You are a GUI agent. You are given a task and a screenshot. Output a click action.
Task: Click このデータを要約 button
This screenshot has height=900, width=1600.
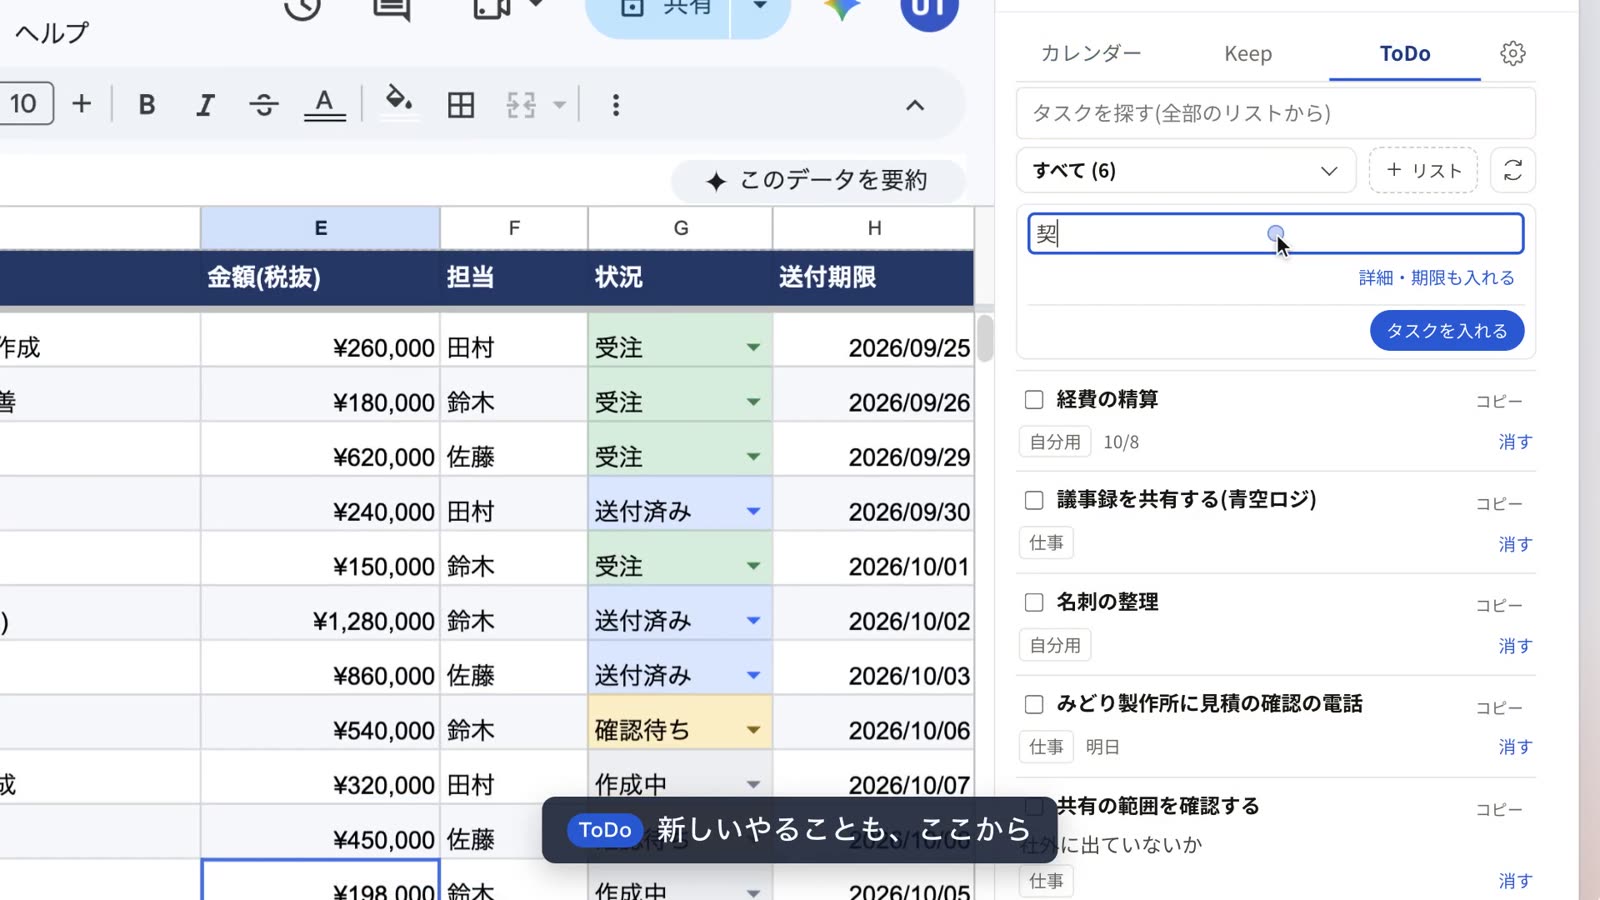[819, 181]
